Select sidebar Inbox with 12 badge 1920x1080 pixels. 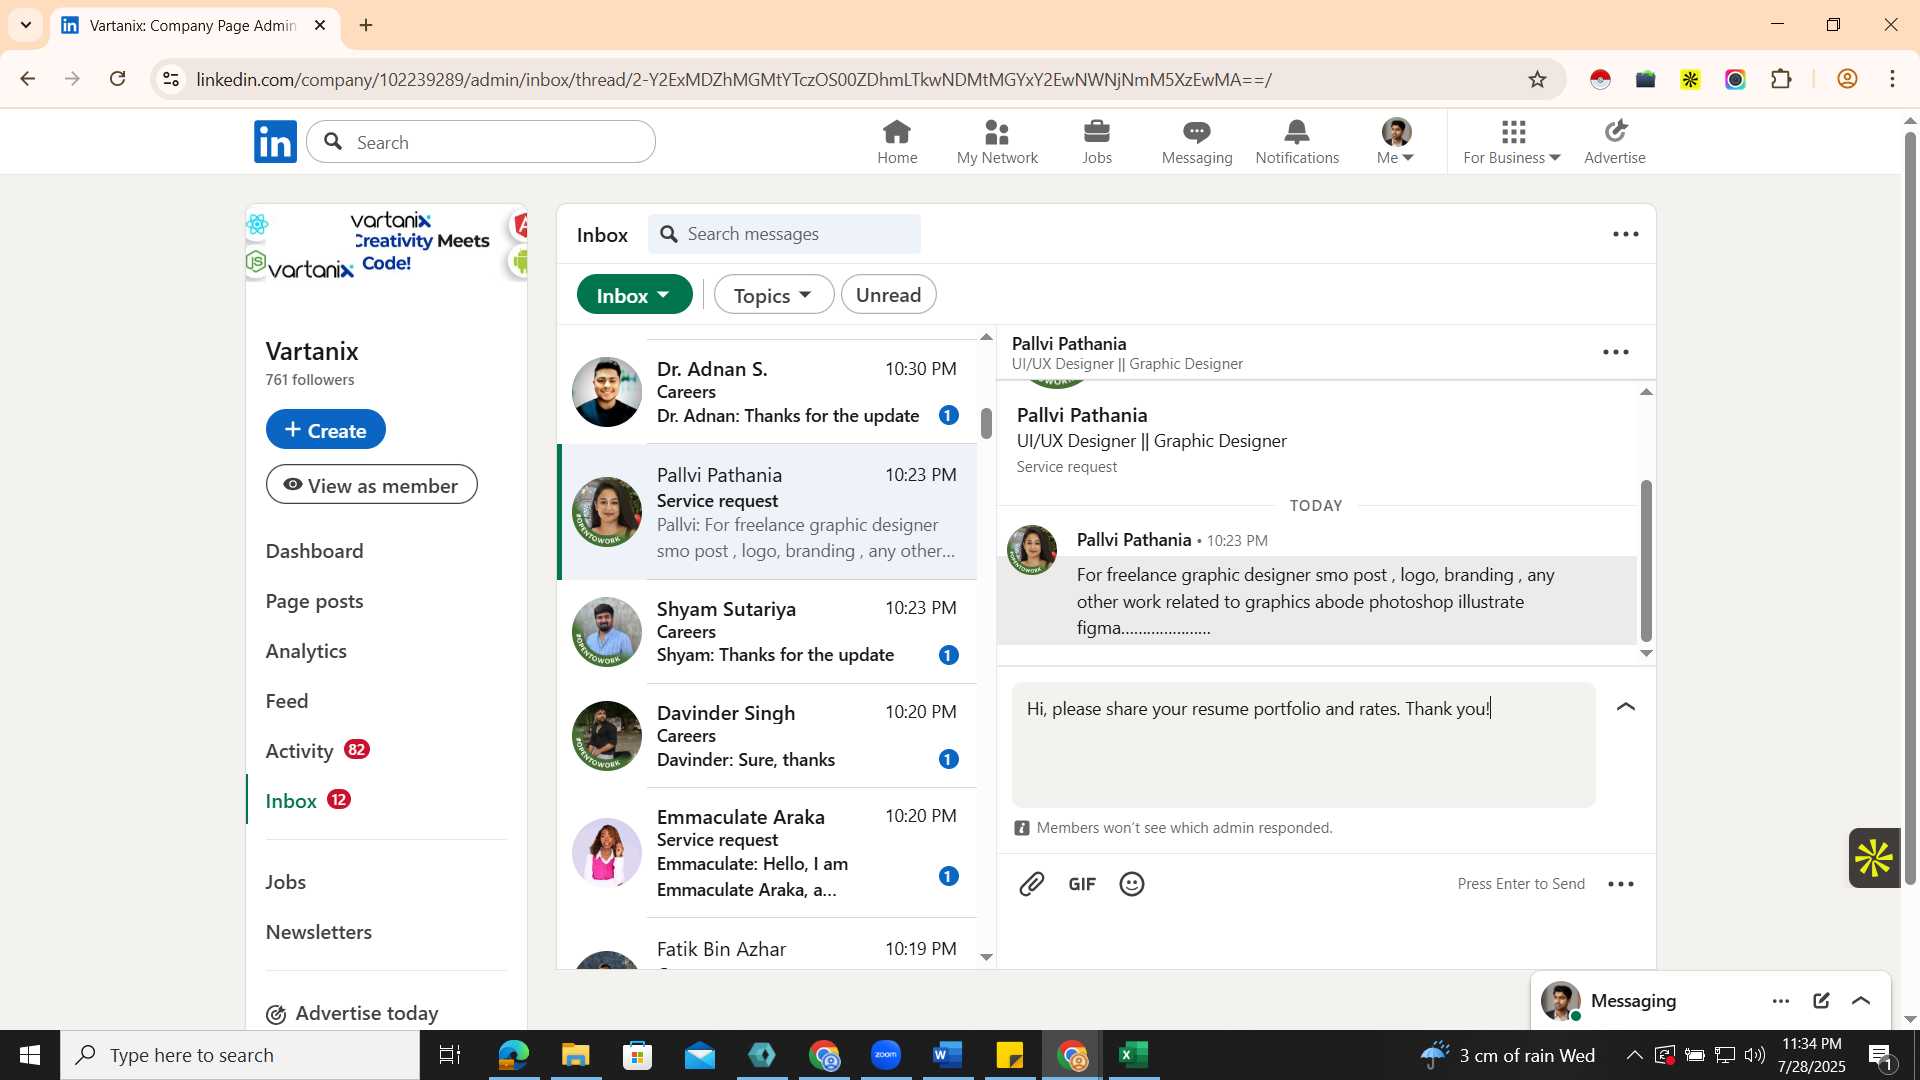(308, 801)
